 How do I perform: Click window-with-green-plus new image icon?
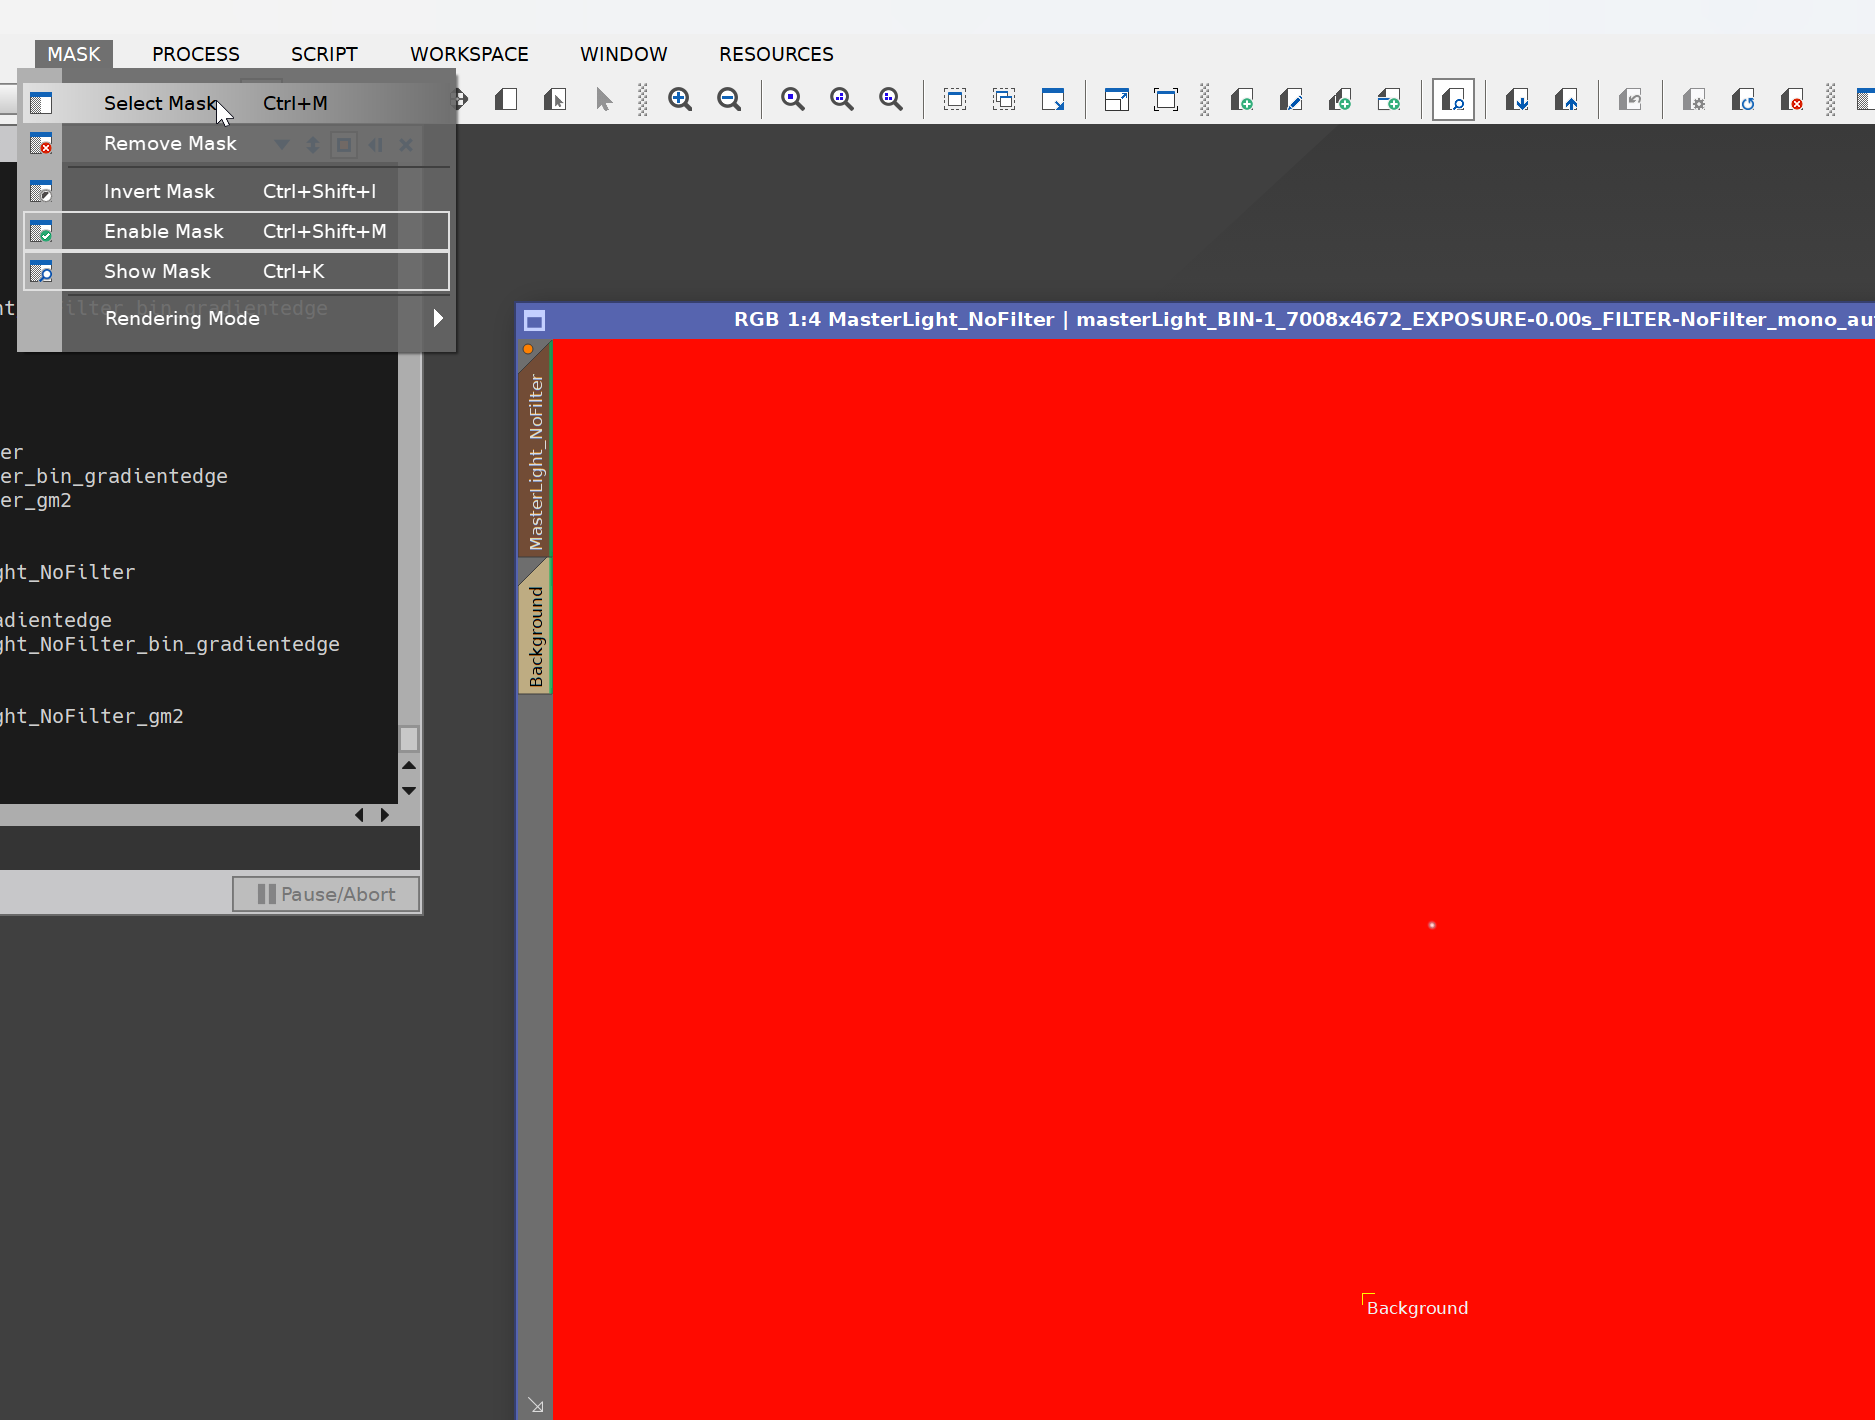pyautogui.click(x=1389, y=99)
